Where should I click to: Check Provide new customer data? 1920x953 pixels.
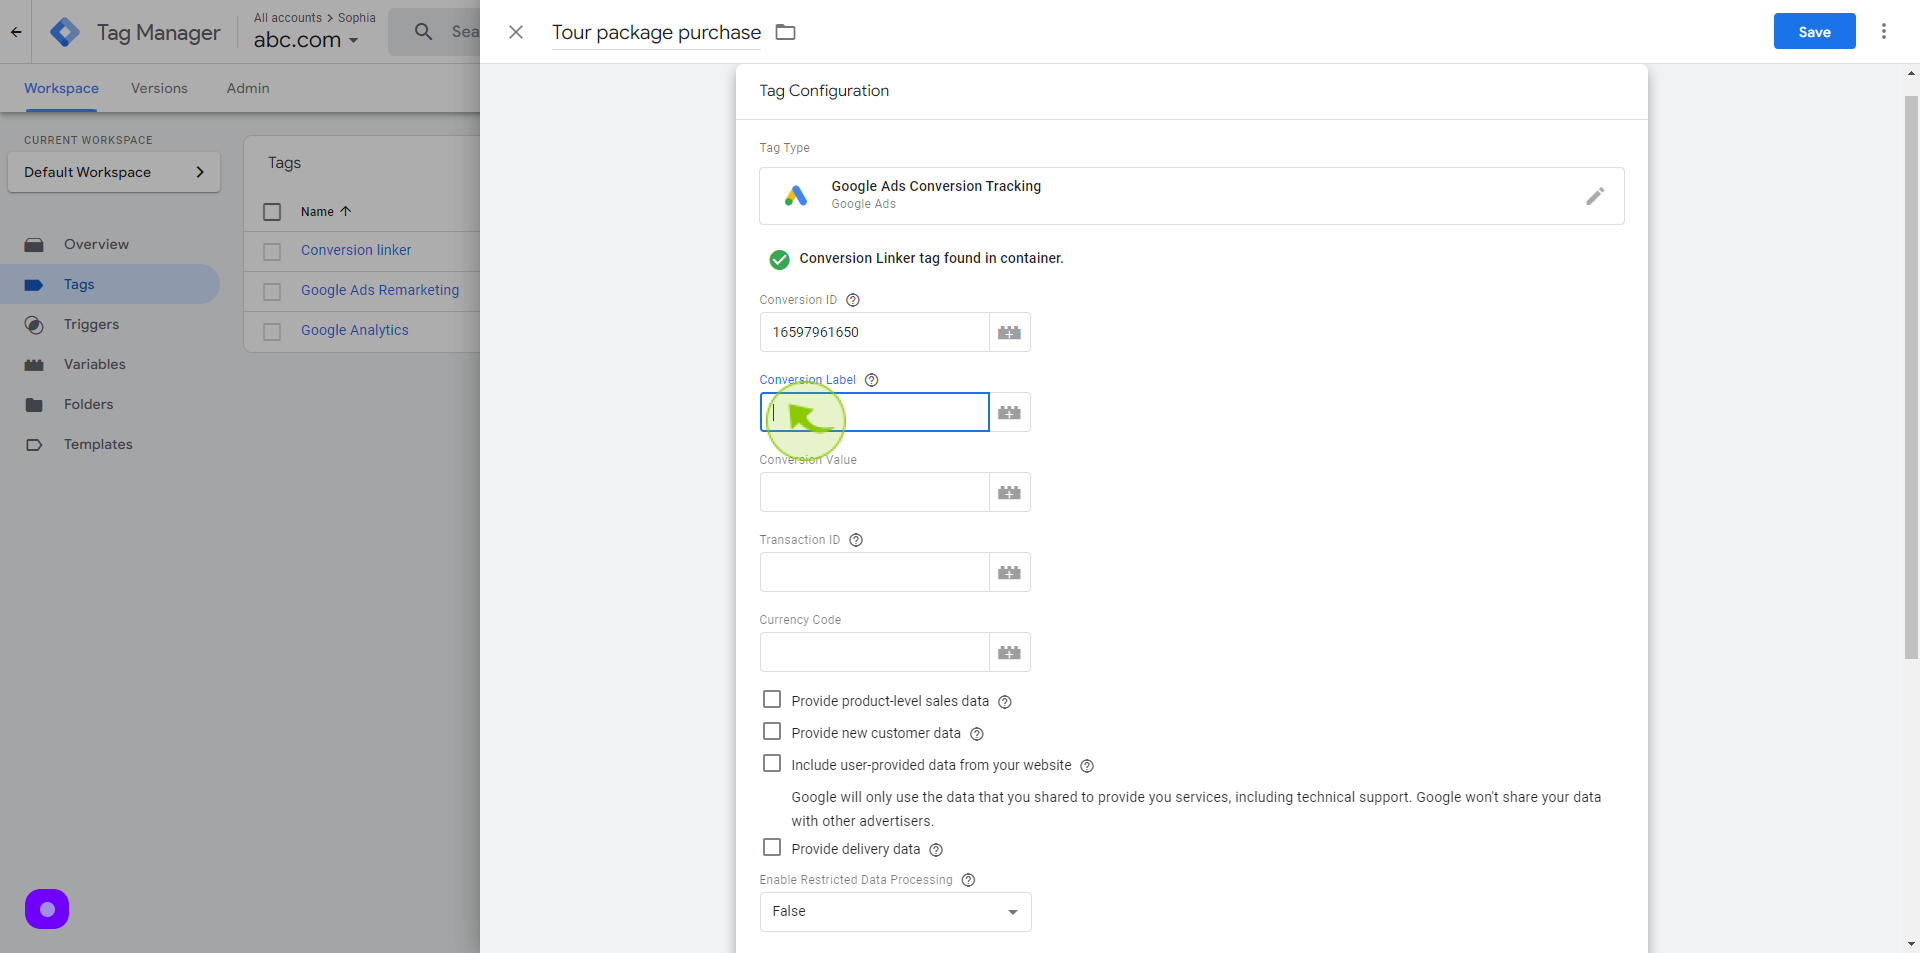coord(772,731)
